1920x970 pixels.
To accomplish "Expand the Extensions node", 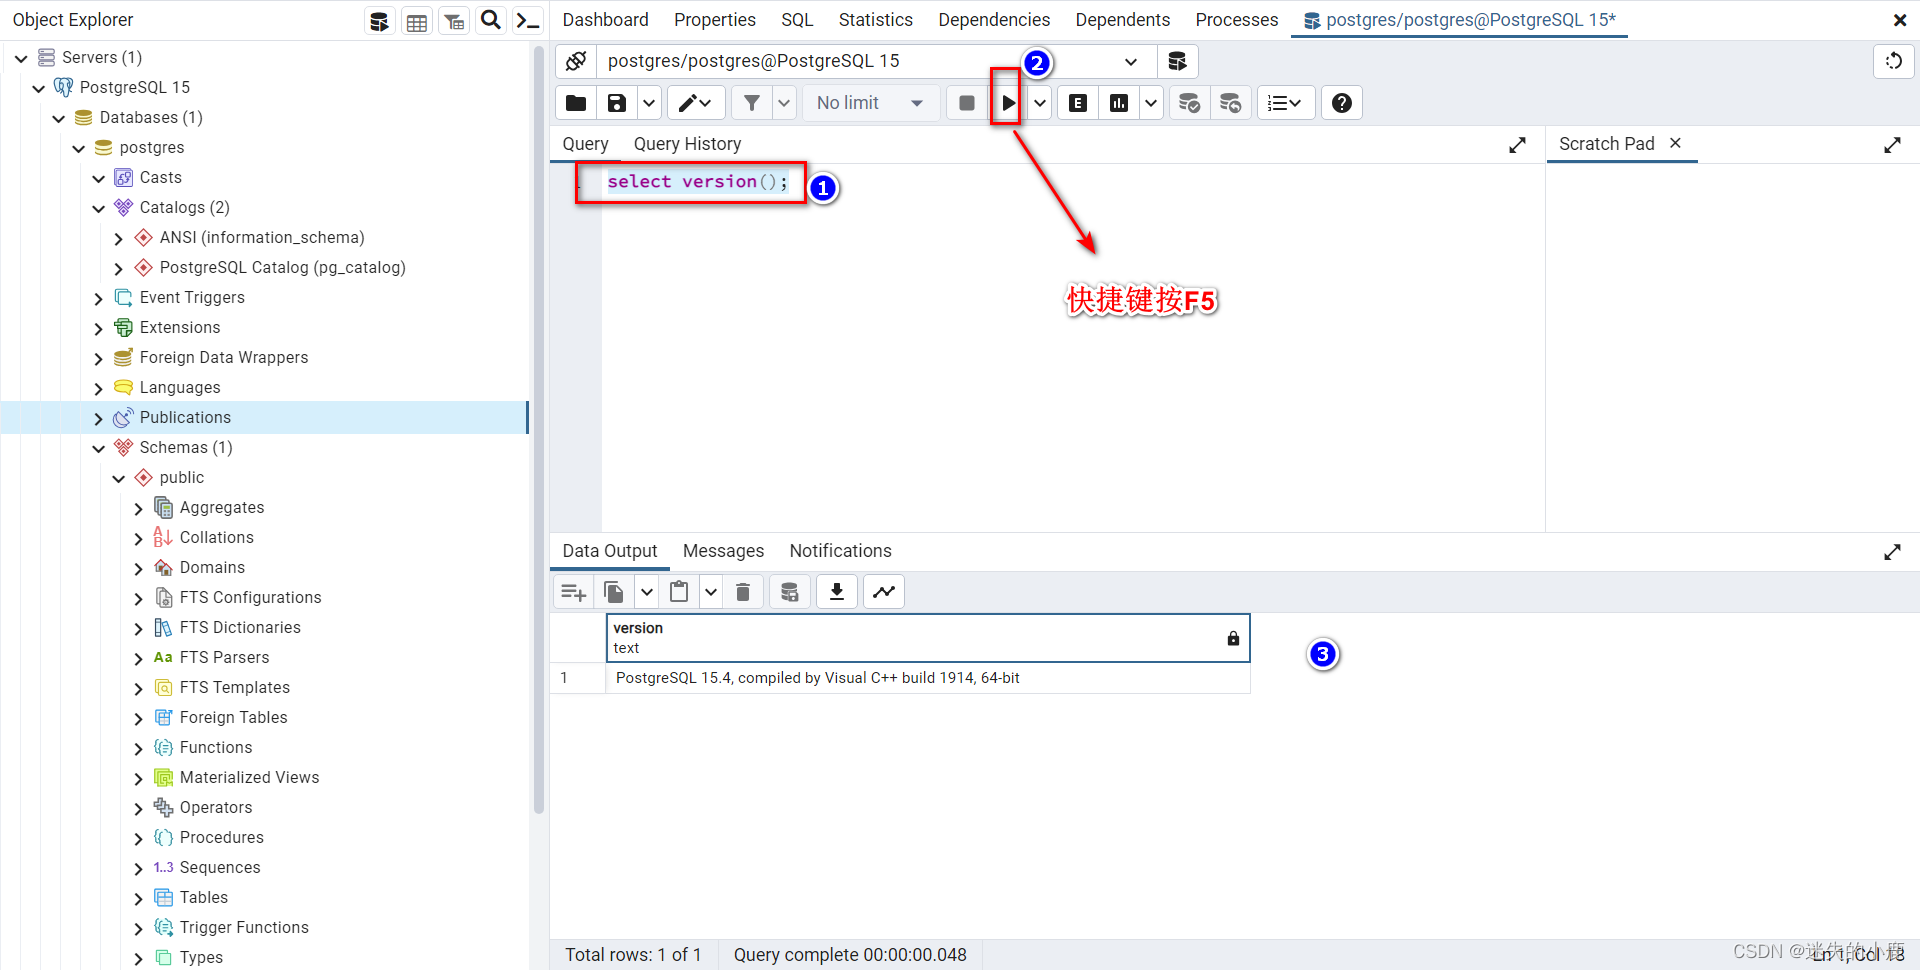I will [99, 328].
